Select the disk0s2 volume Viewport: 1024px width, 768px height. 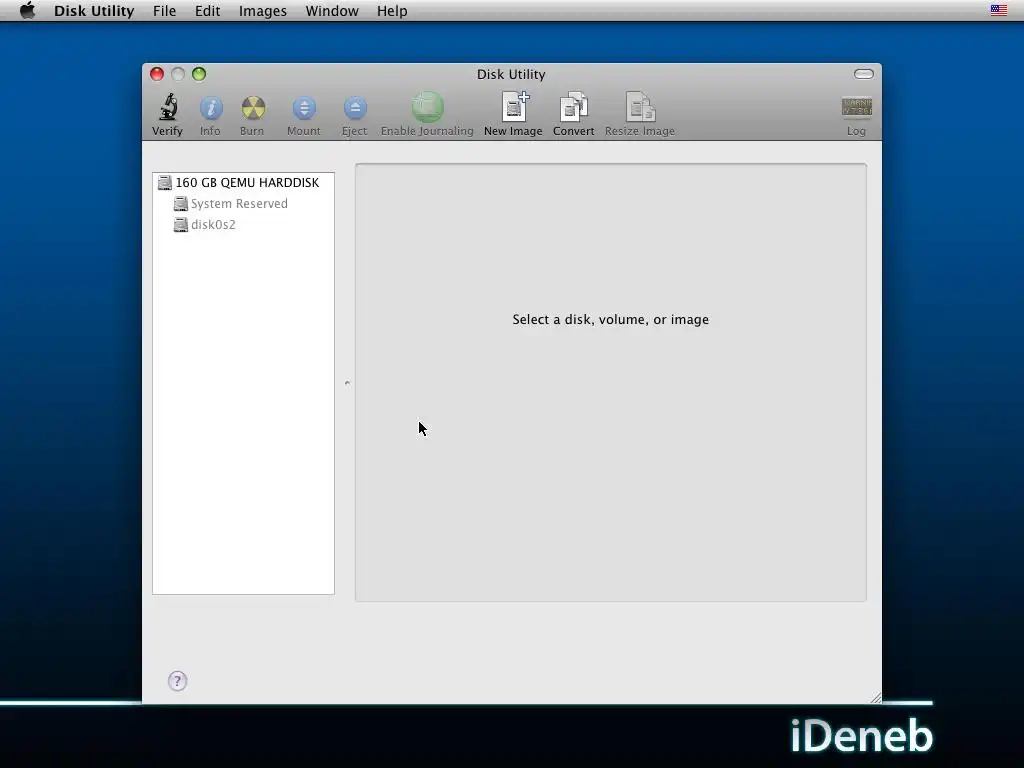pos(243,225)
